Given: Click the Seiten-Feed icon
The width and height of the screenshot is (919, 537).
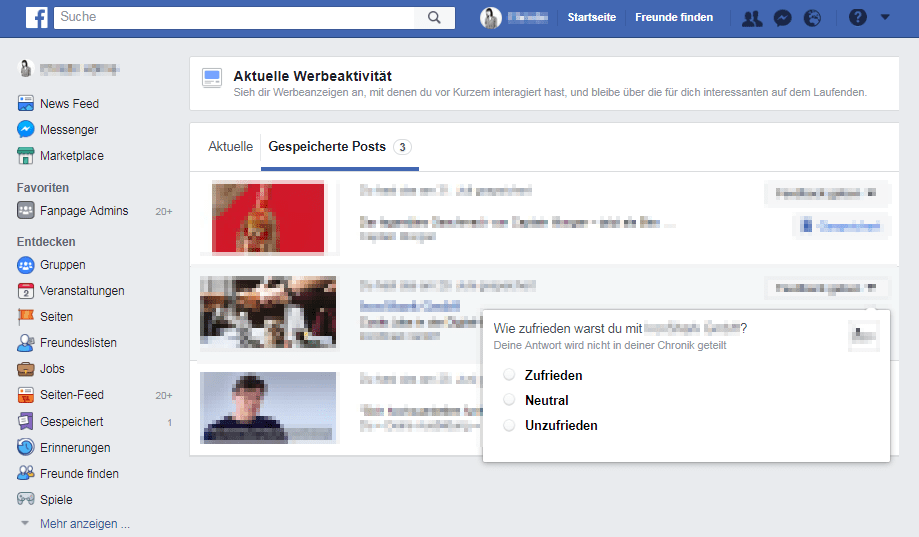Looking at the screenshot, I should click(25, 395).
